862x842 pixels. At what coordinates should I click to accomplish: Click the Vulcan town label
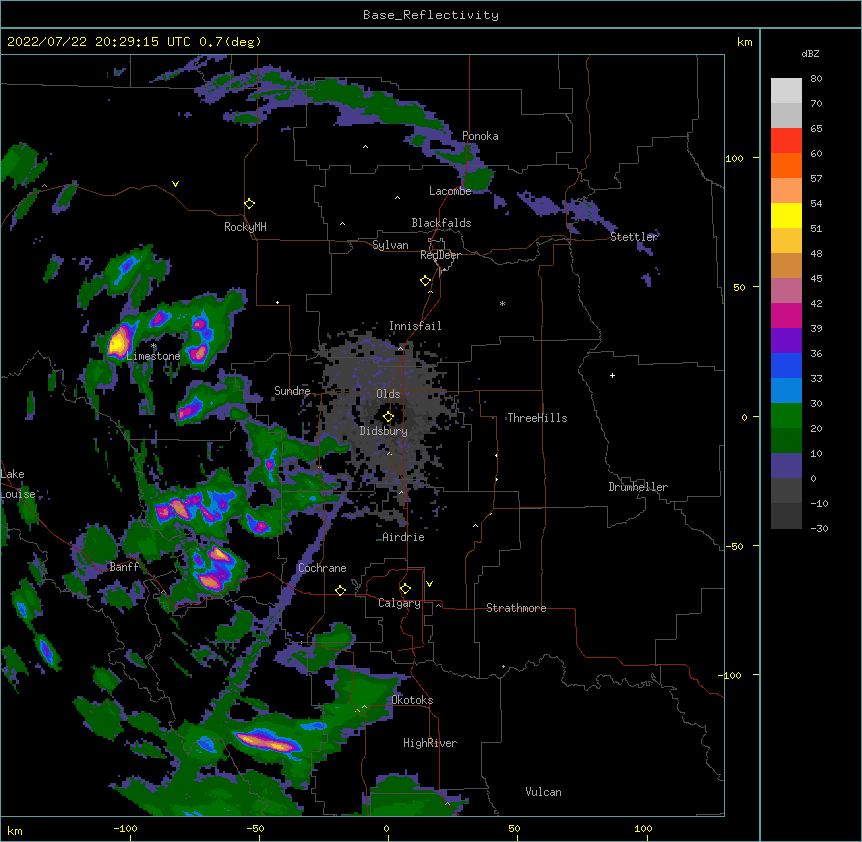tap(543, 792)
